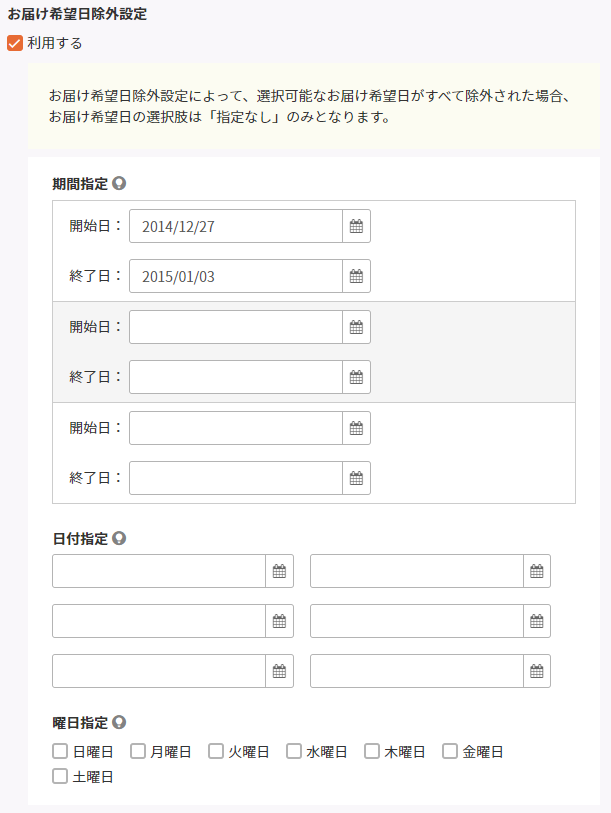Check the 日曜日 checkbox
611x813 pixels.
(60, 751)
